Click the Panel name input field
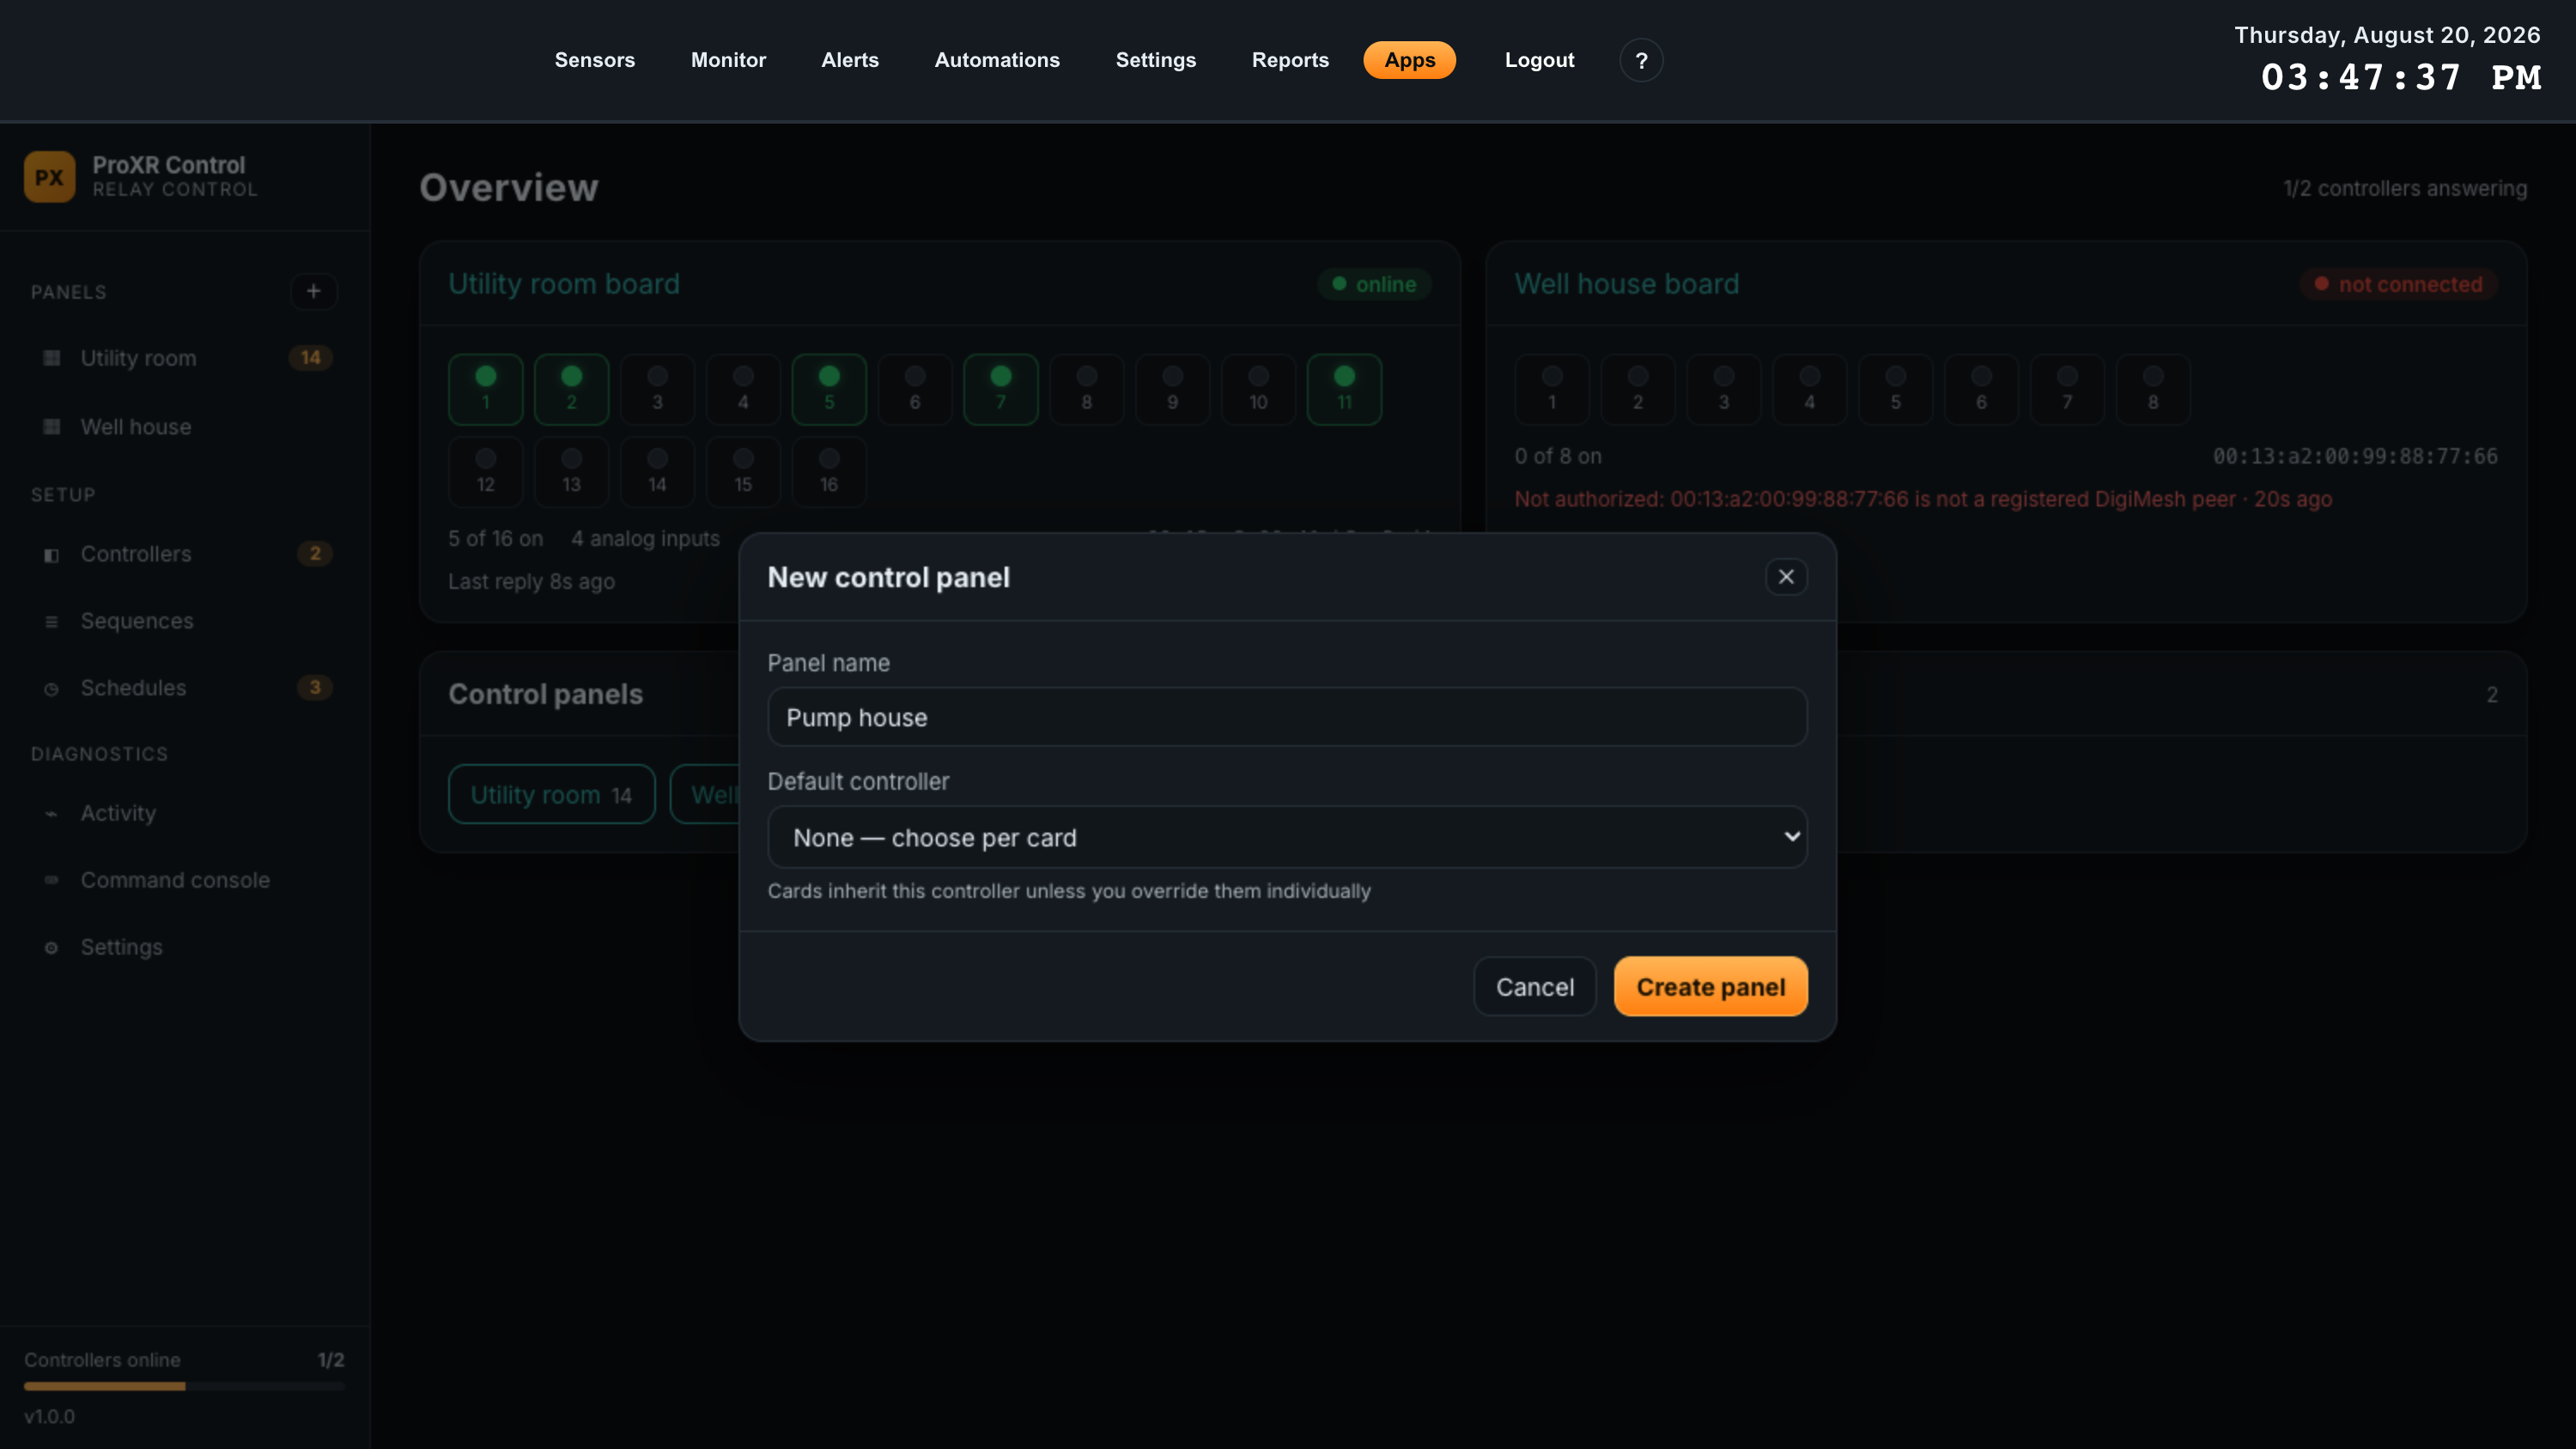 point(1287,717)
